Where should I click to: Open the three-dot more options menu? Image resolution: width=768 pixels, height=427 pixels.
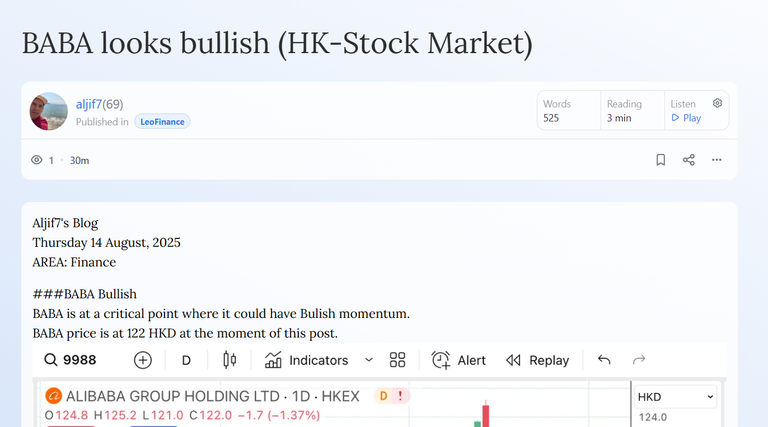click(717, 160)
